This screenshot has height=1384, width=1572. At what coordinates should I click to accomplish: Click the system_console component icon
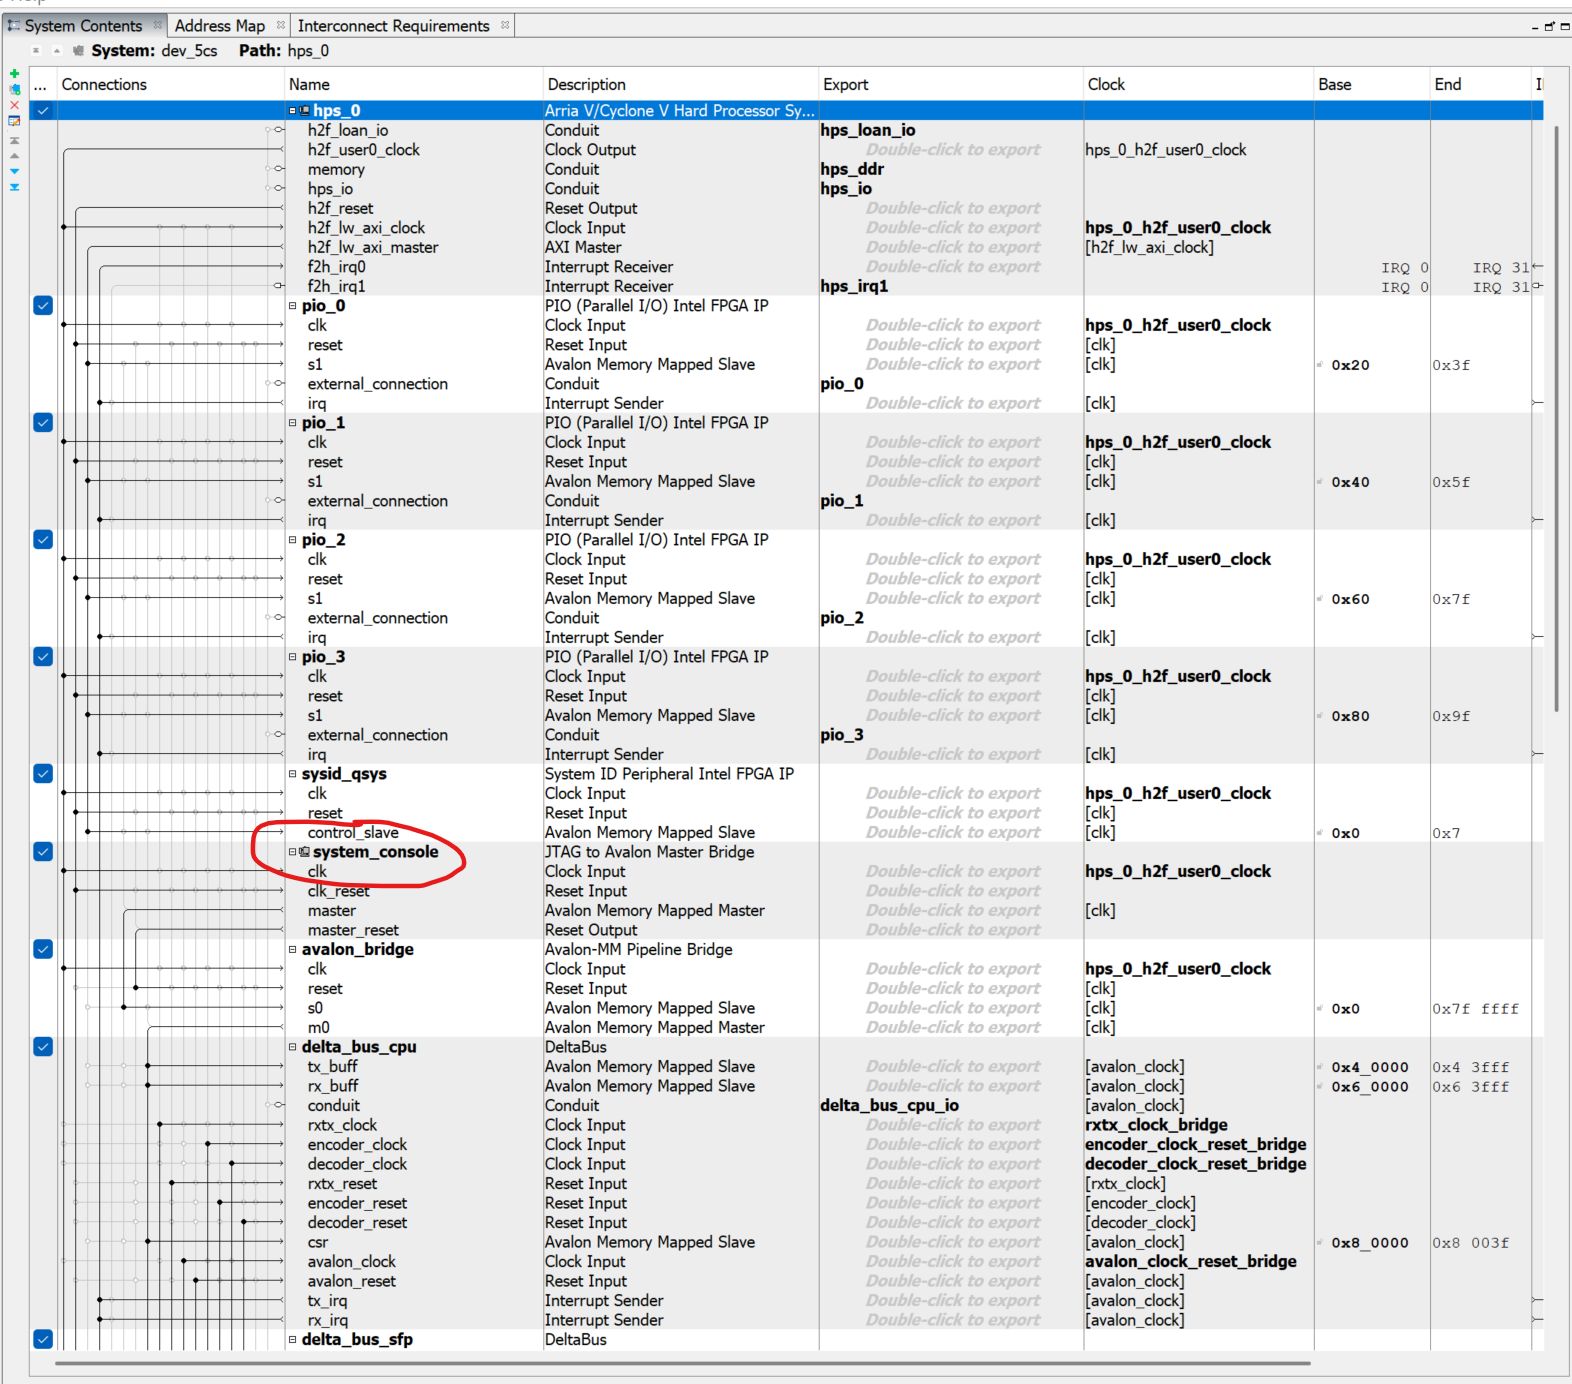pos(305,852)
